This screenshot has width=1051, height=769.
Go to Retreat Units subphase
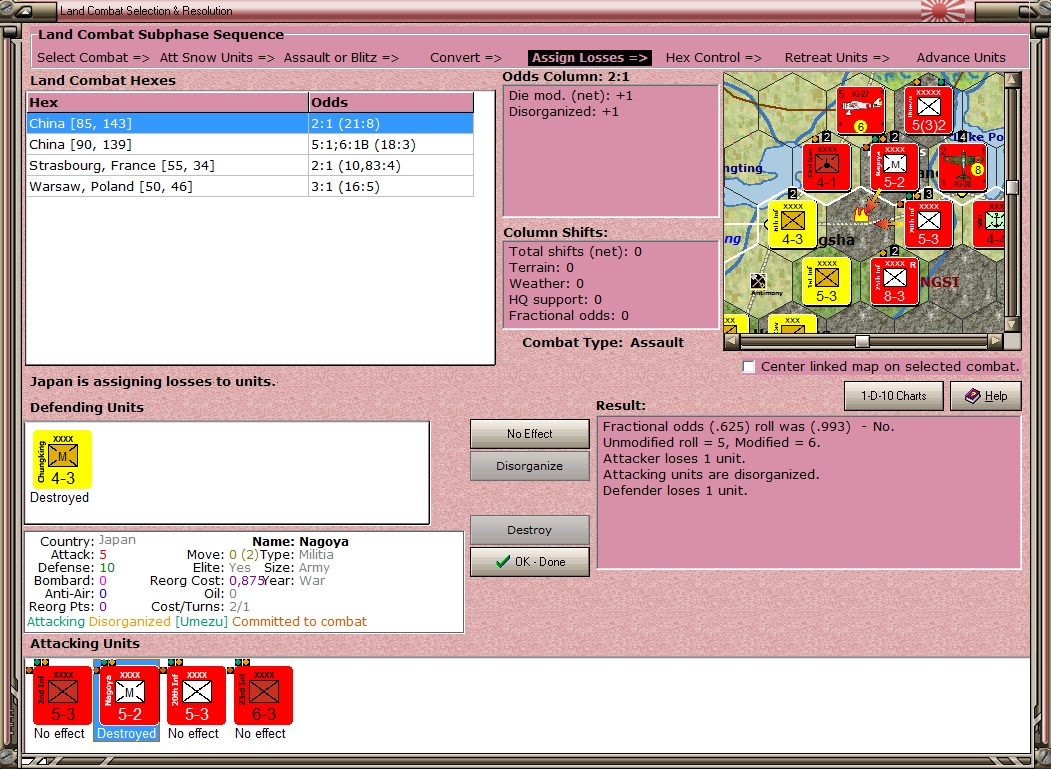[837, 58]
